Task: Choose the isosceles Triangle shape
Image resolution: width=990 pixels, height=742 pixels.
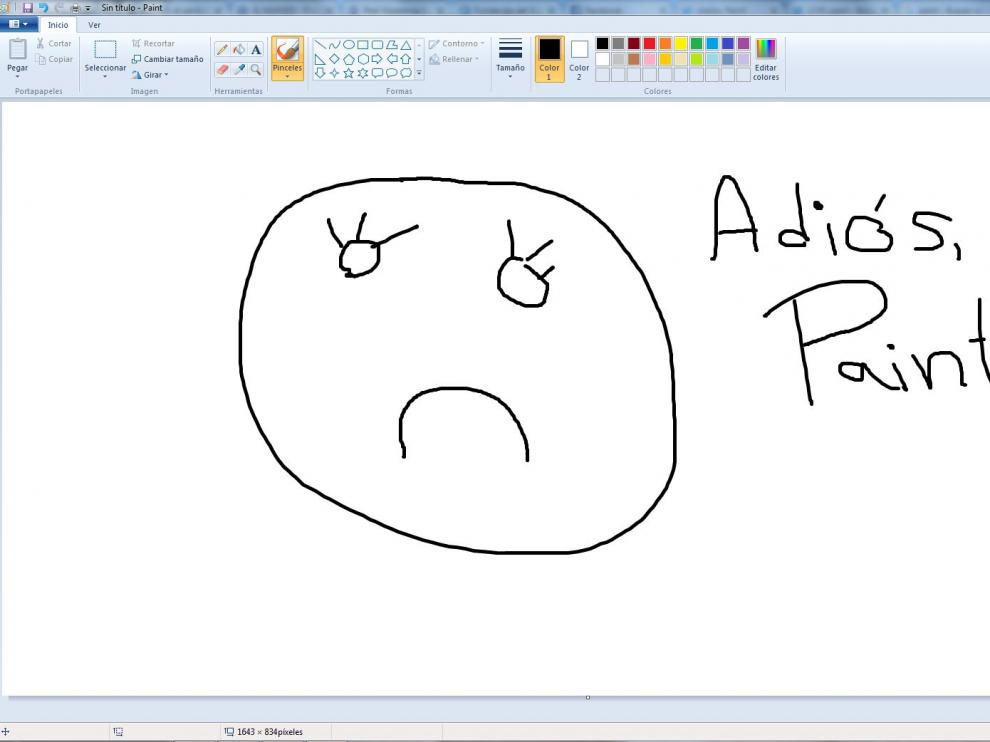Action: point(406,45)
